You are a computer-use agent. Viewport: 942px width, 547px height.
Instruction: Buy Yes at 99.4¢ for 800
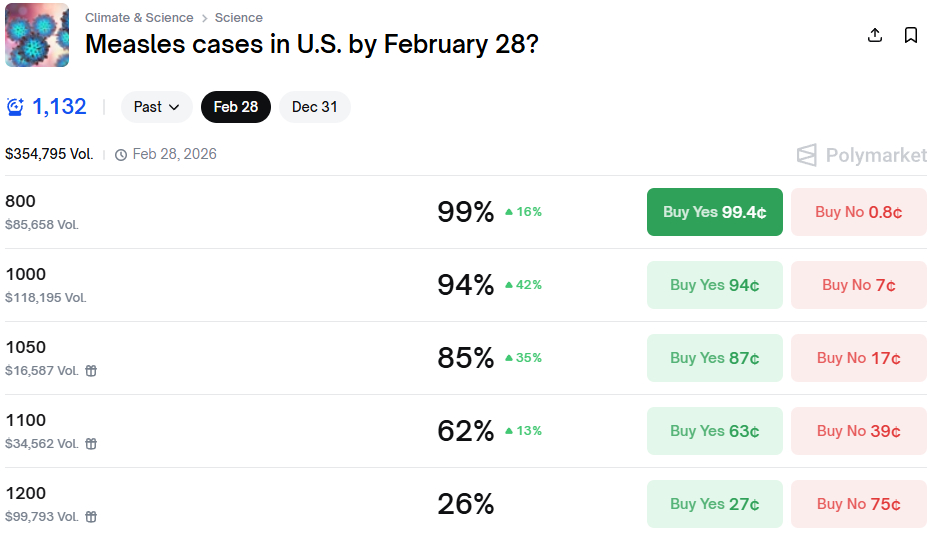coord(714,212)
